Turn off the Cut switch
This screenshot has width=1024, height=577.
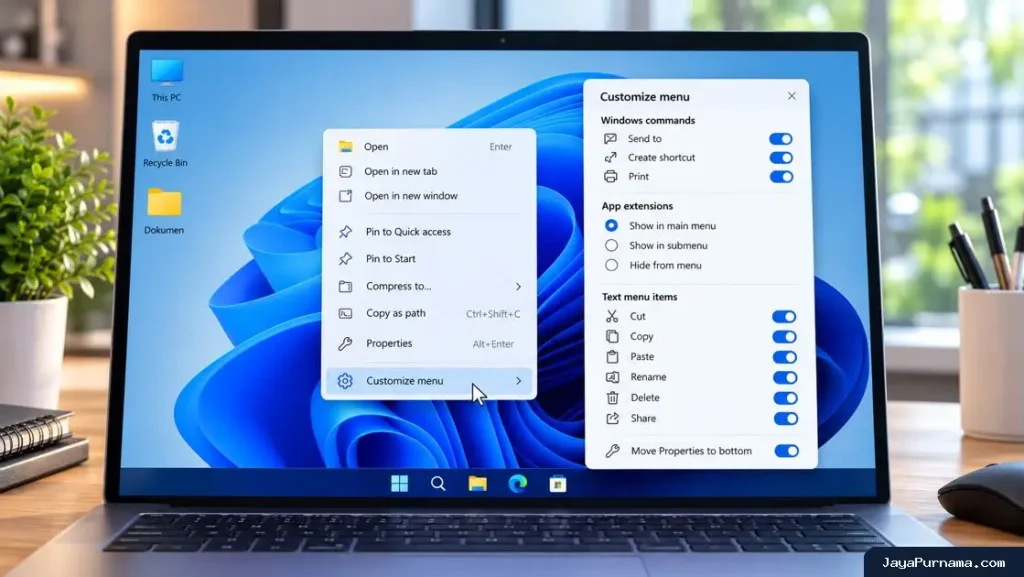pos(784,317)
